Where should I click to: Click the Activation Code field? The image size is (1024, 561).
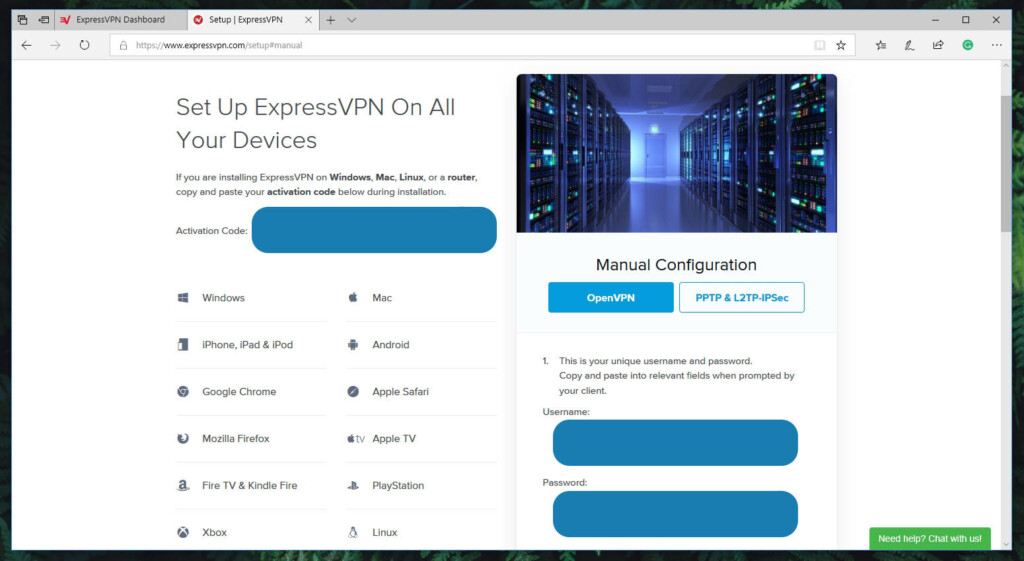coord(374,230)
